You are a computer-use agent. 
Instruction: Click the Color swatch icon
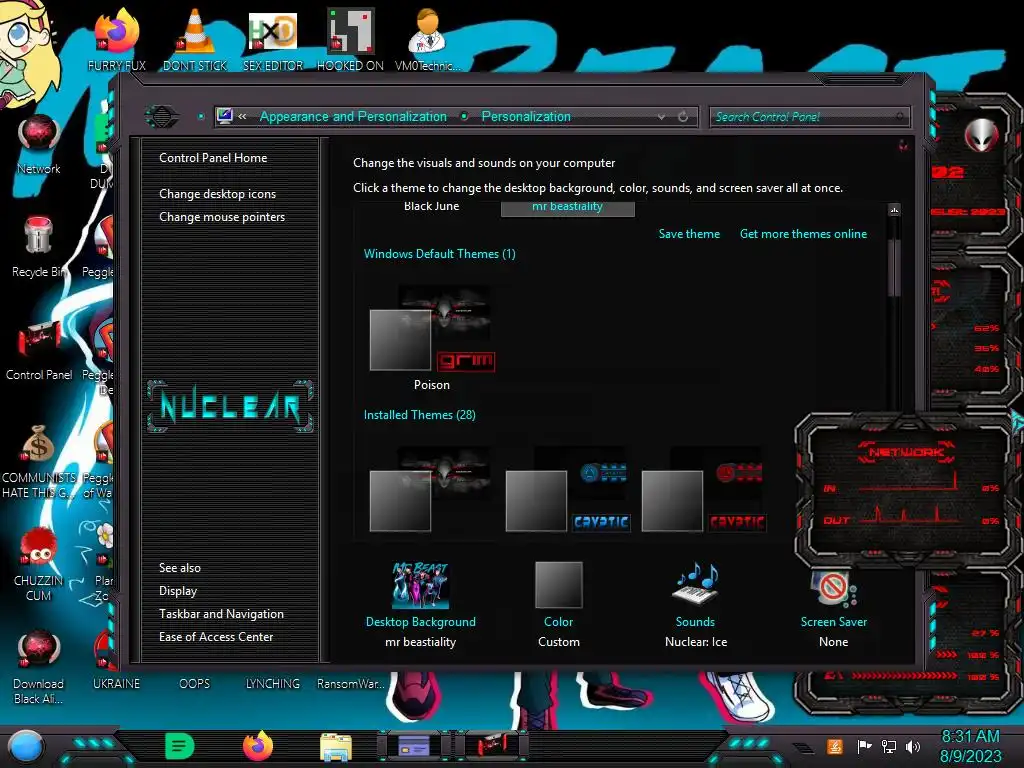[558, 585]
